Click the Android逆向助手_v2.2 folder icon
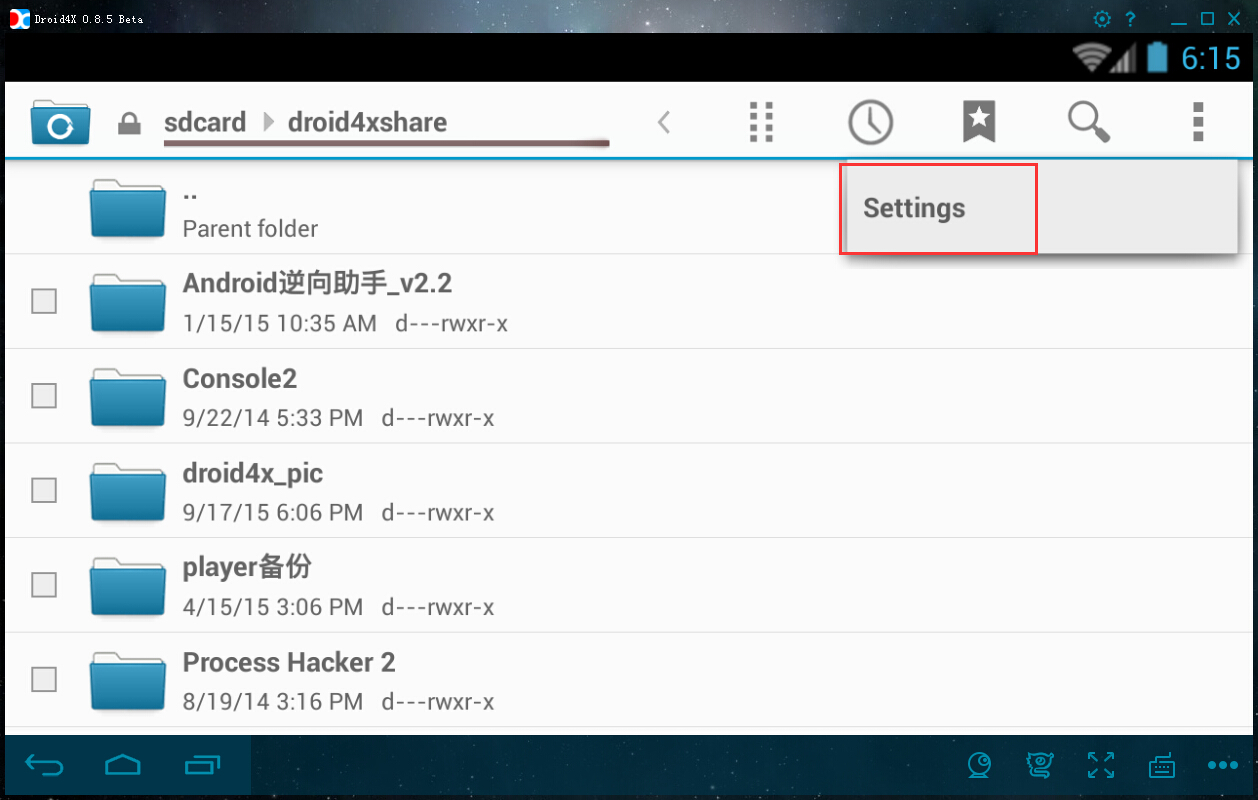Image resolution: width=1258 pixels, height=800 pixels. [127, 302]
